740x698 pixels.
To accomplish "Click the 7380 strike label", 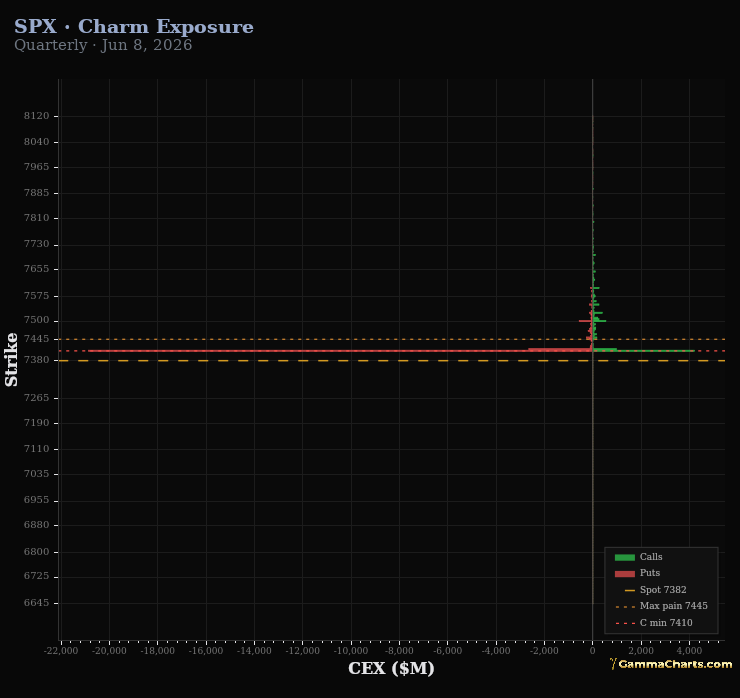I will (x=37, y=360).
